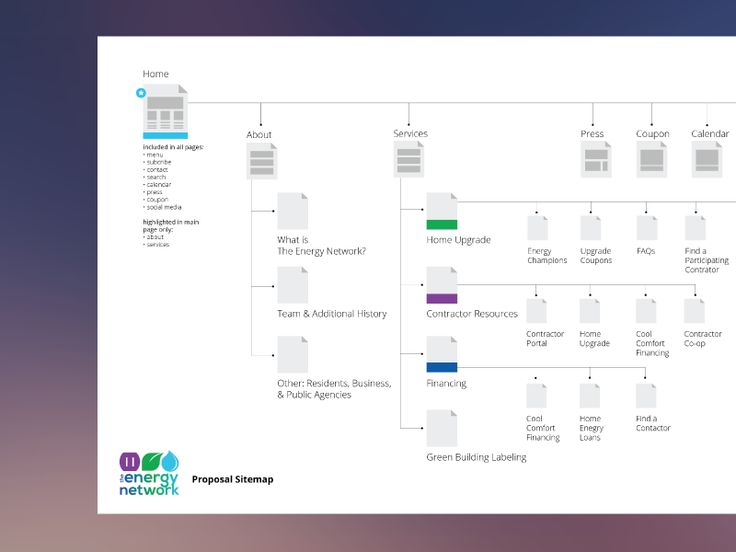Click Home Upgrade icon under Contractor Resources
Screen dimensions: 736x552
(590, 311)
